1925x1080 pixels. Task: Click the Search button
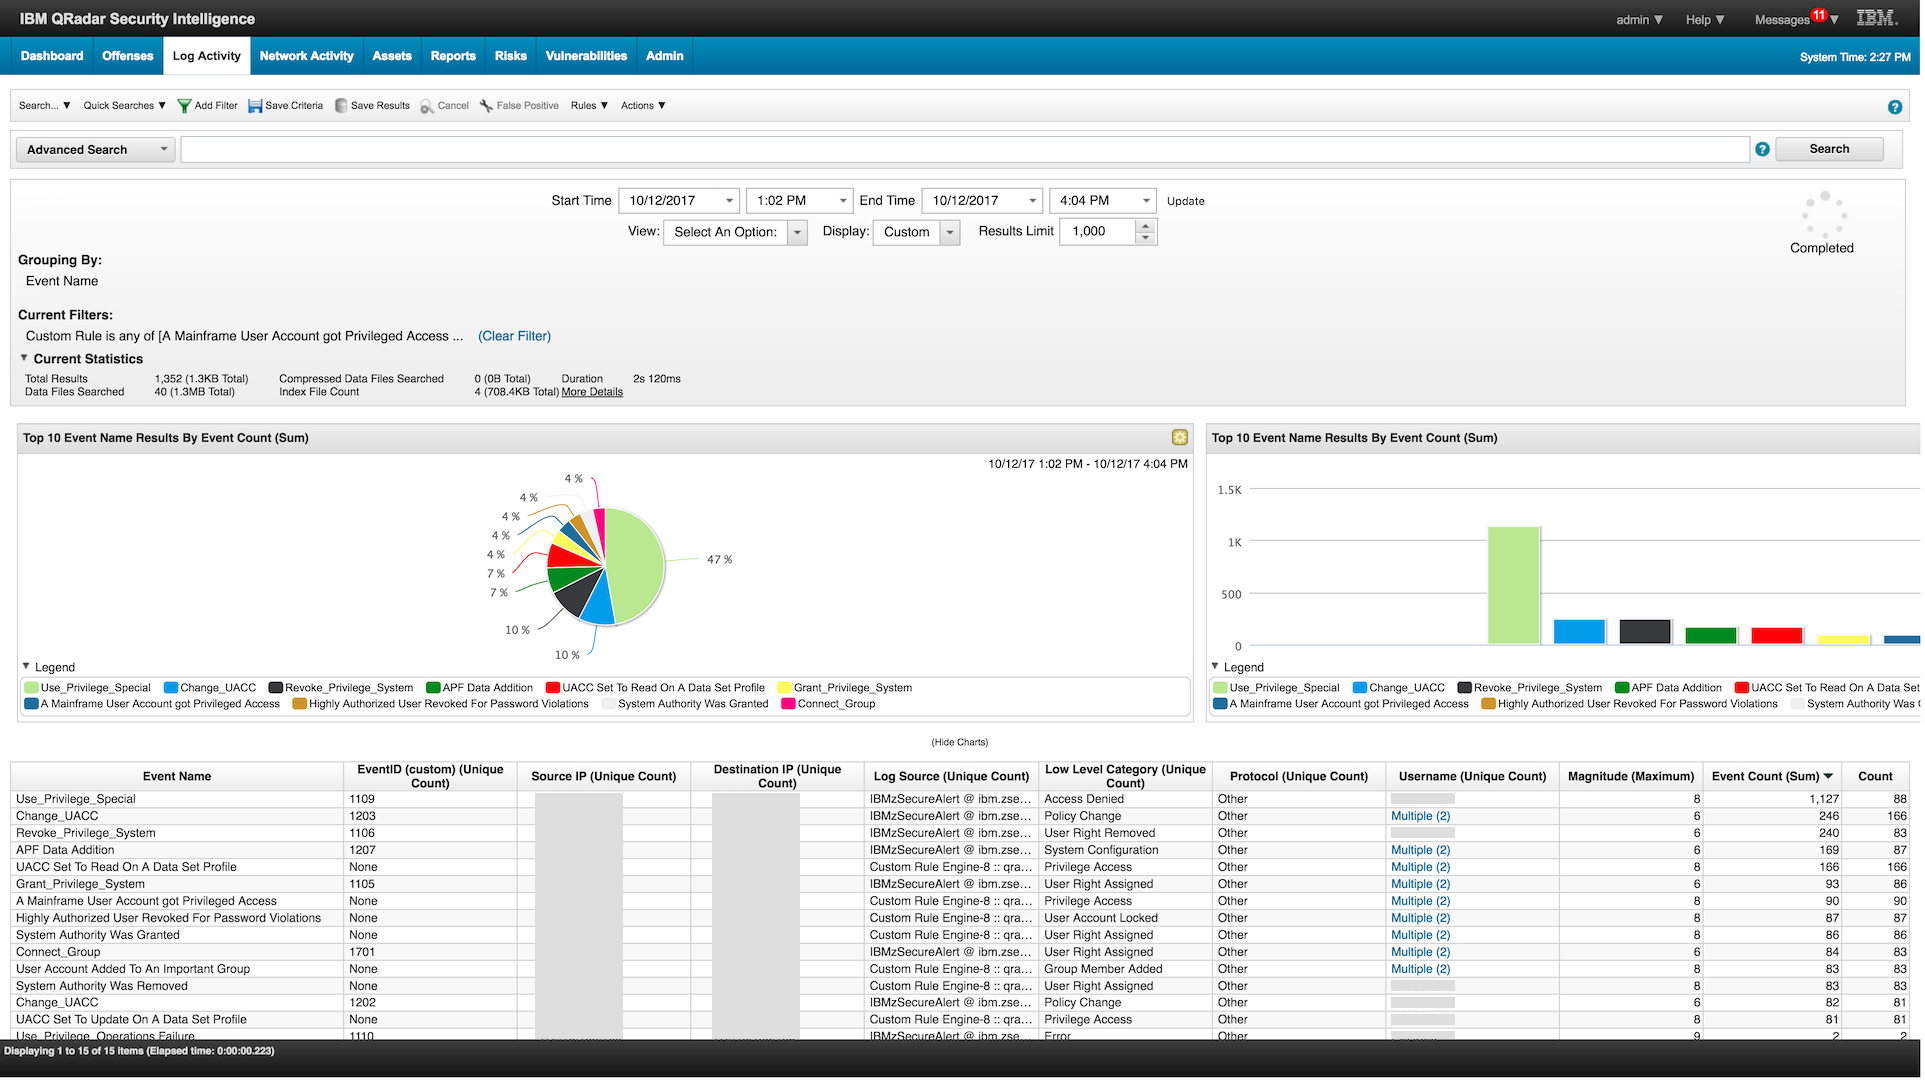click(1829, 149)
